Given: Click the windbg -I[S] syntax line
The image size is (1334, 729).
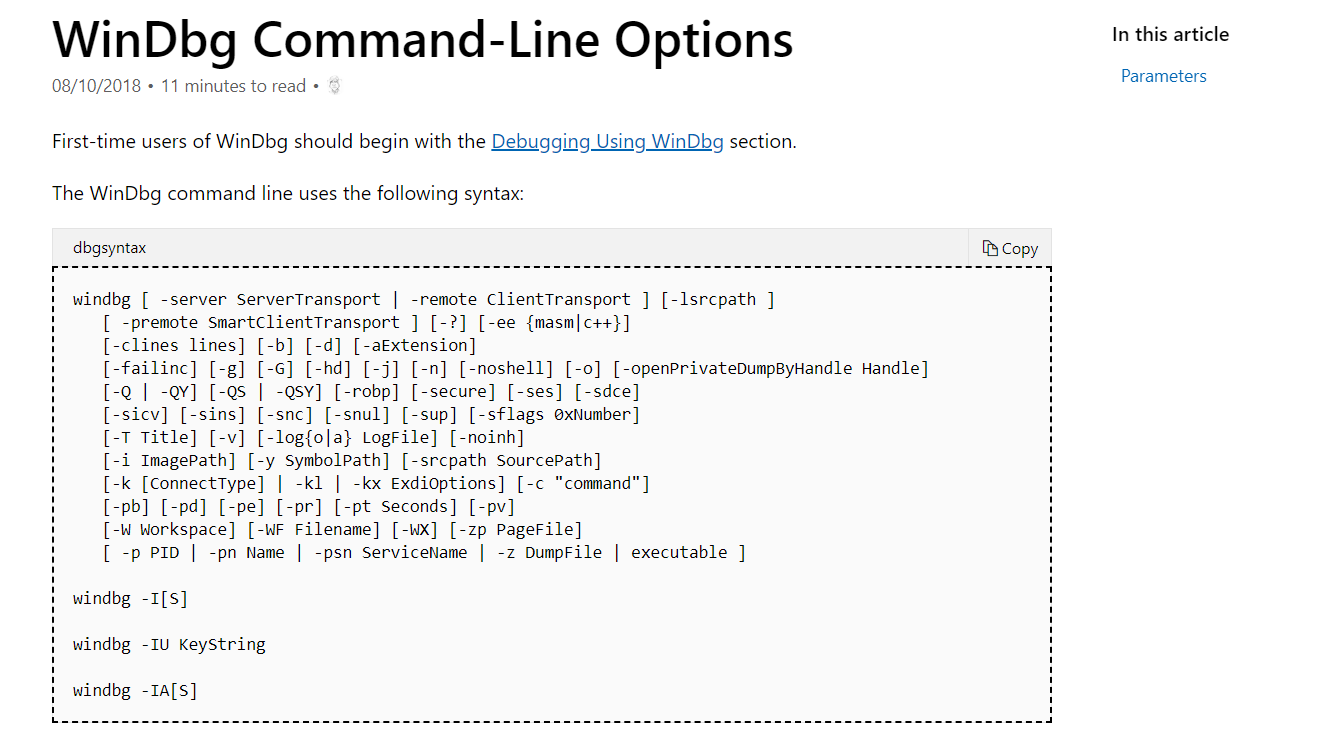Looking at the screenshot, I should pyautogui.click(x=129, y=598).
